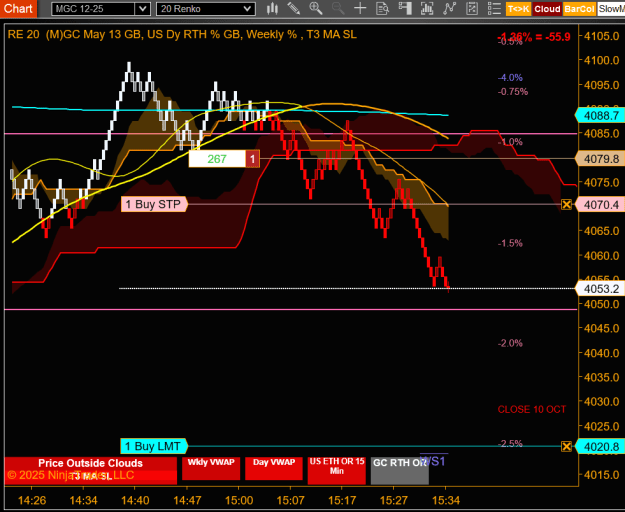This screenshot has width=625, height=512.
Task: Cancel the Buy LMT order X icon
Action: [566, 446]
